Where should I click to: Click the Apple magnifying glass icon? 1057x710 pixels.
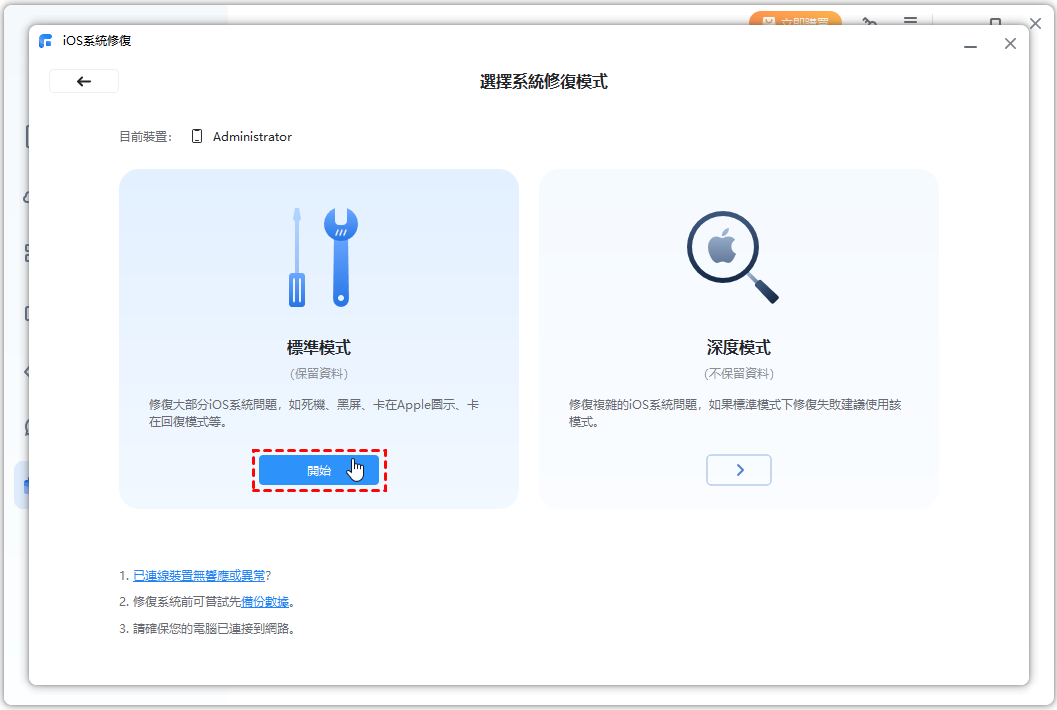[732, 257]
